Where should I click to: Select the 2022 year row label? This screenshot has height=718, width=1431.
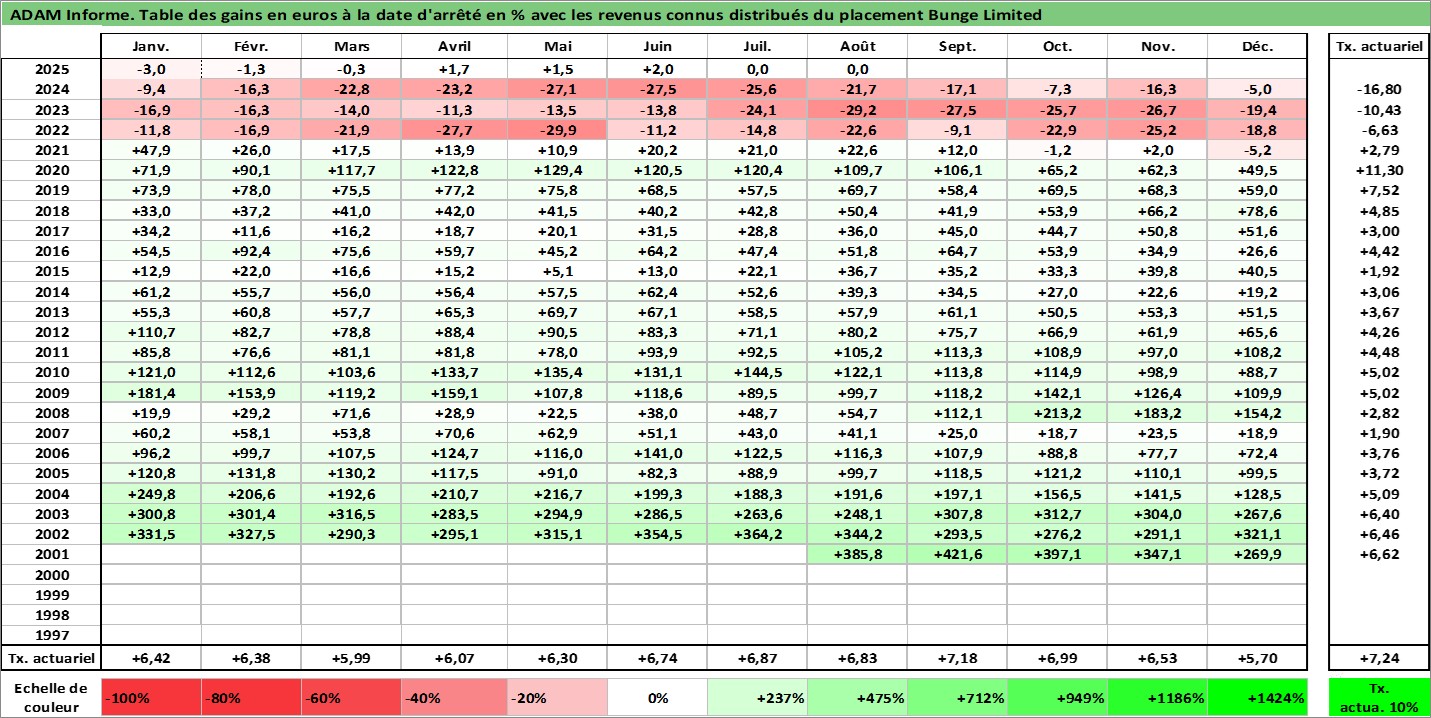coord(51,130)
